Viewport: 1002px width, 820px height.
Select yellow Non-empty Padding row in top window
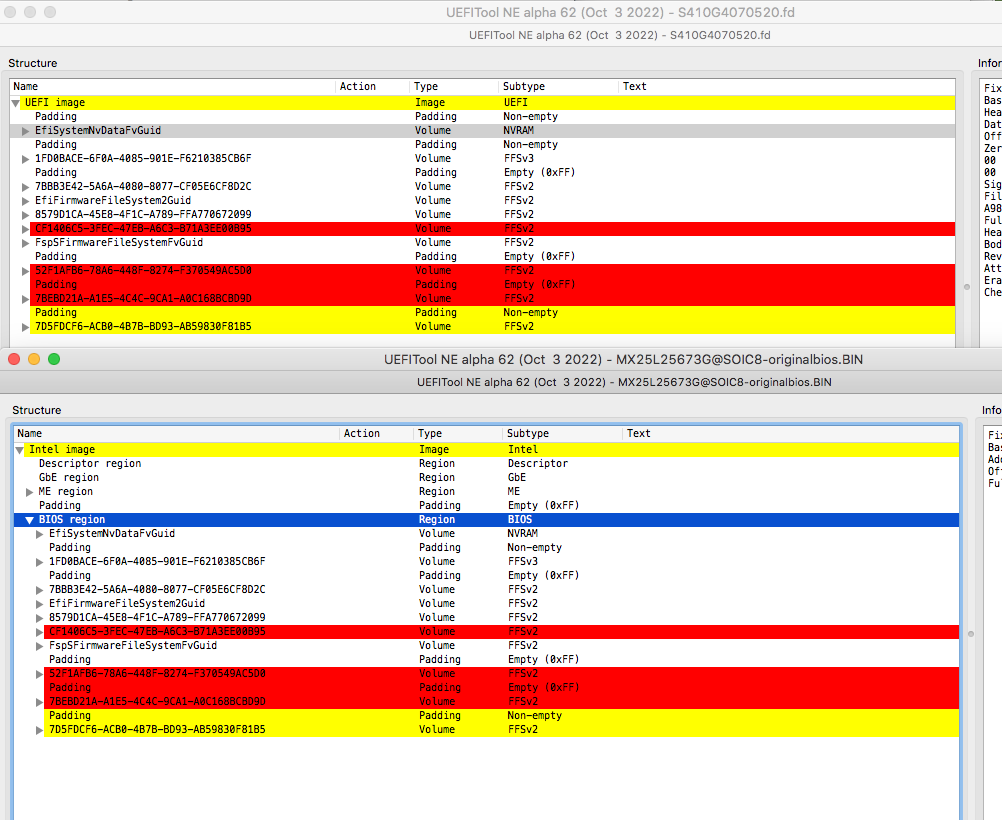coord(483,313)
